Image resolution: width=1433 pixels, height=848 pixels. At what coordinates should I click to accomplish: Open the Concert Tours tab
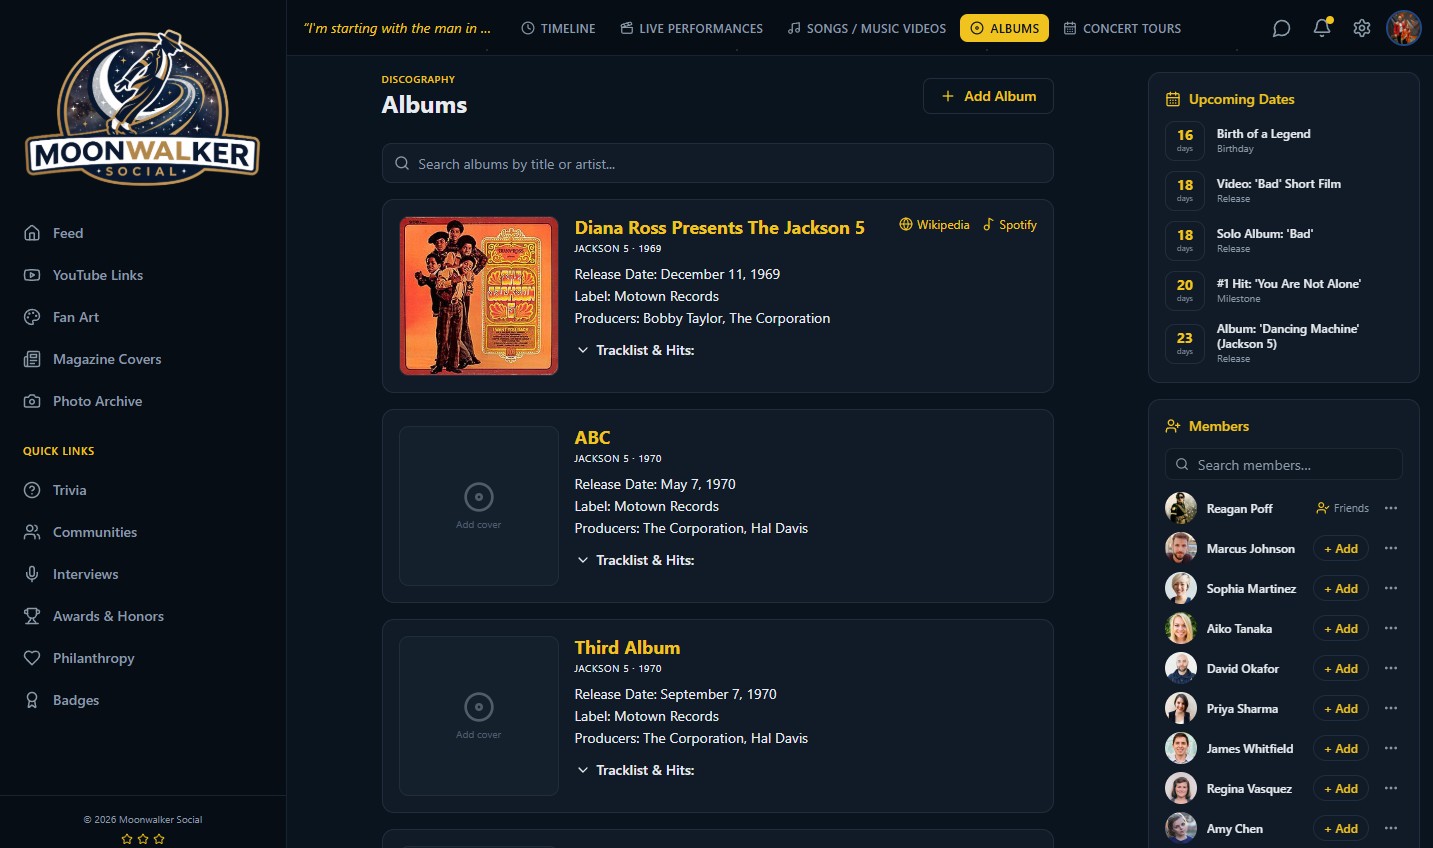click(1122, 28)
